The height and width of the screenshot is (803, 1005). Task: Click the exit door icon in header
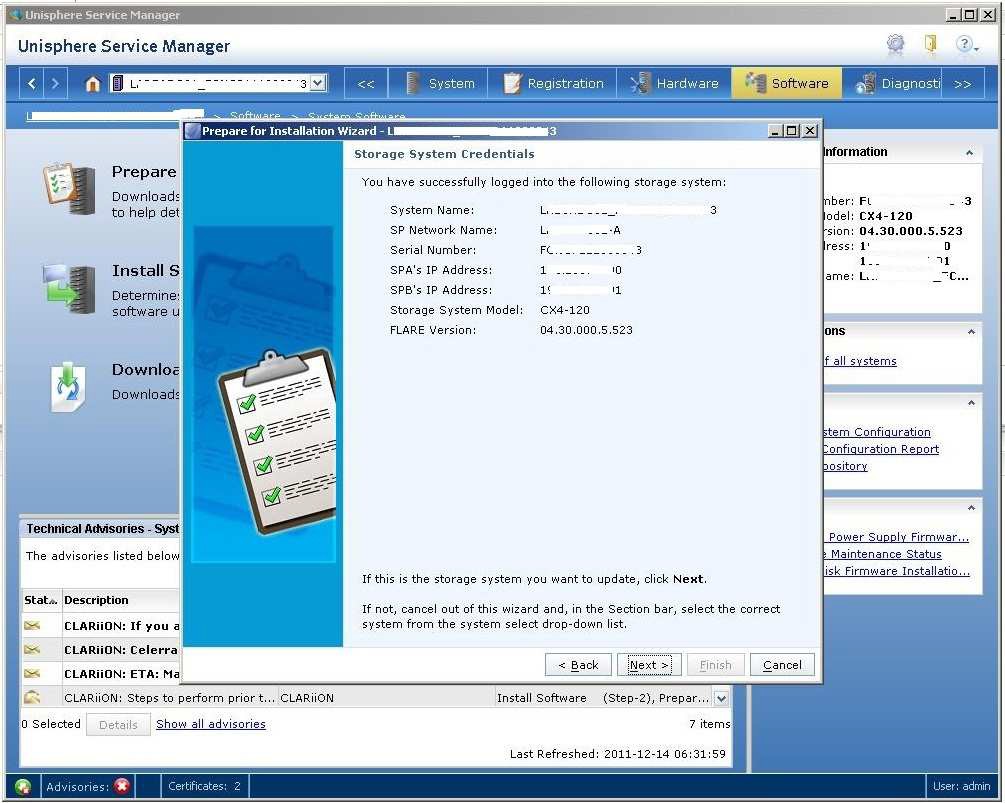point(931,44)
